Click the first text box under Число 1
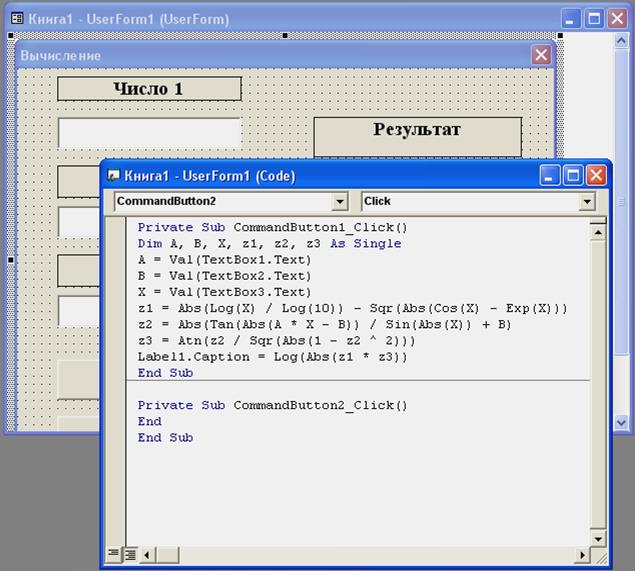This screenshot has width=635, height=571. (x=149, y=132)
